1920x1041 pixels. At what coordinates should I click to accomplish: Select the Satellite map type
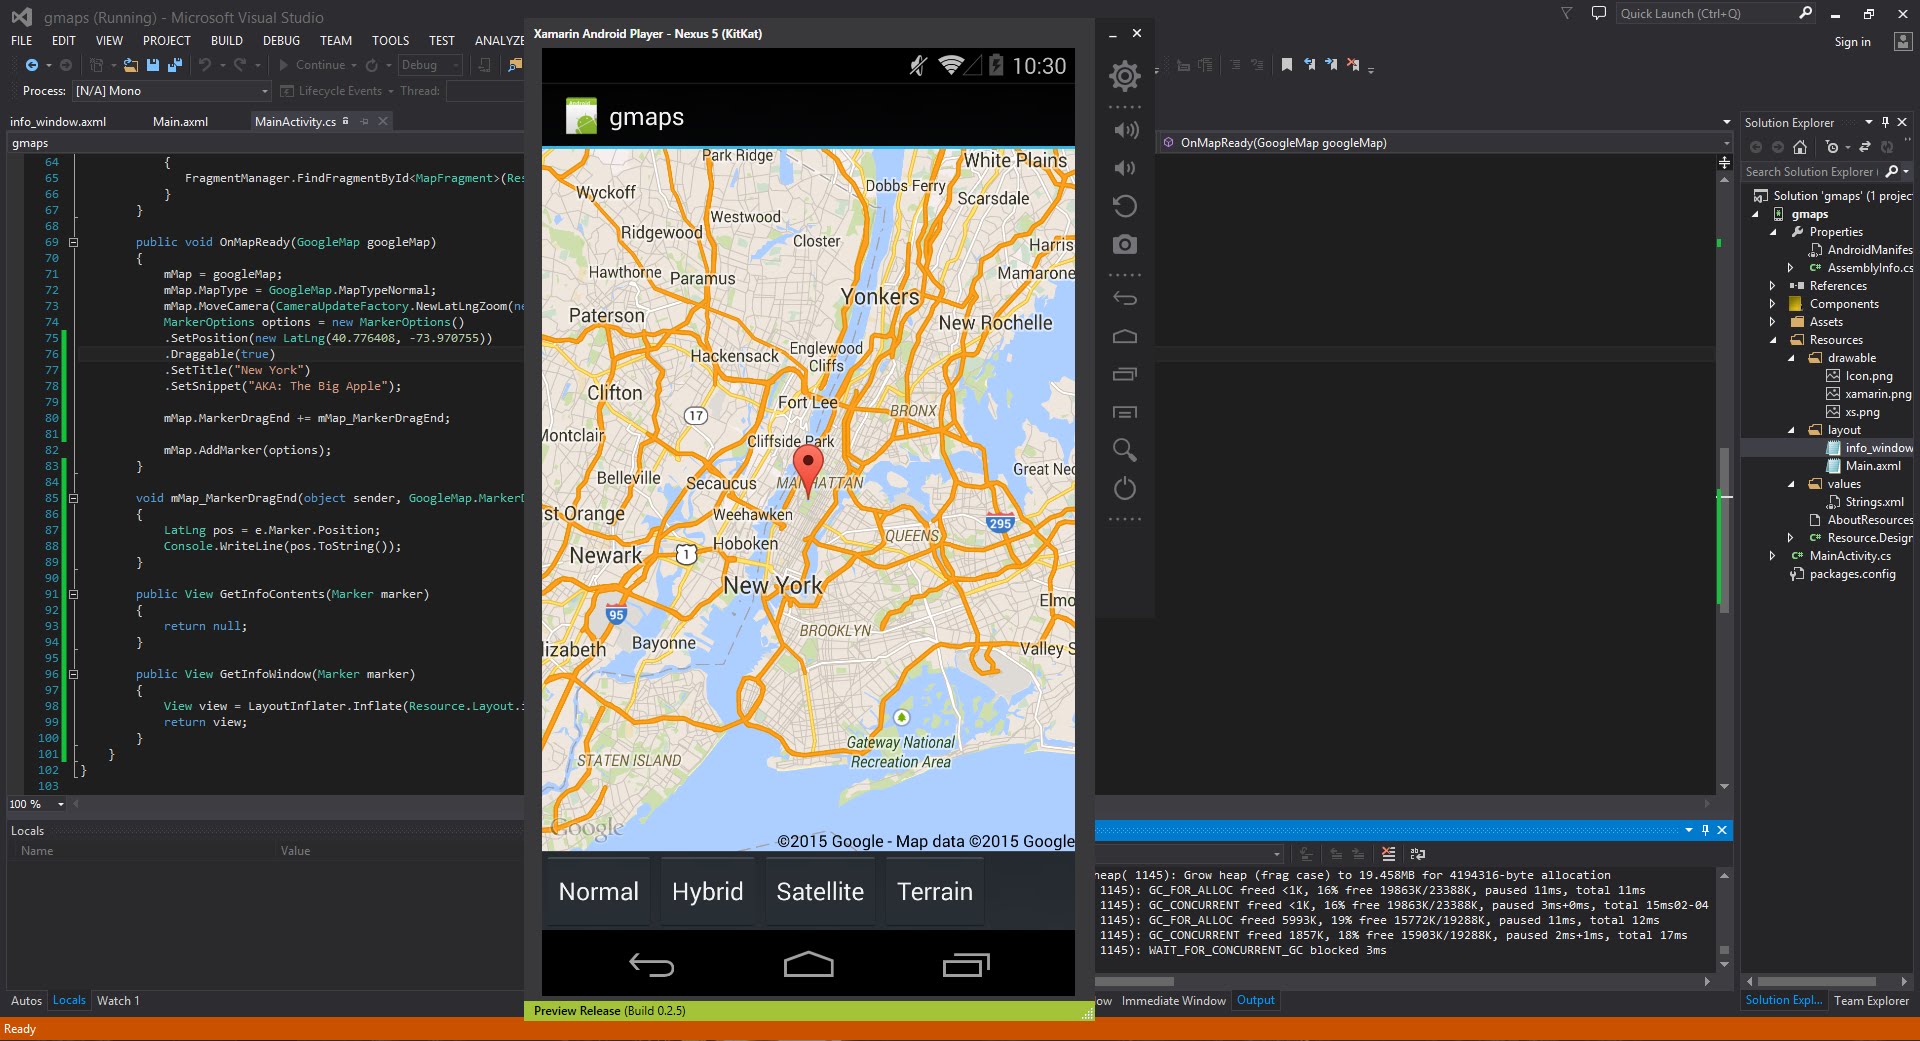pyautogui.click(x=819, y=891)
